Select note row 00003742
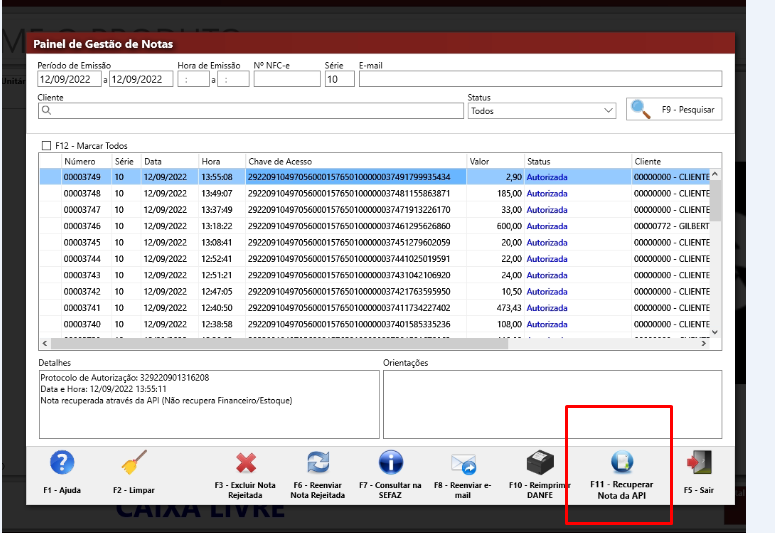This screenshot has width=775, height=533. pyautogui.click(x=375, y=291)
